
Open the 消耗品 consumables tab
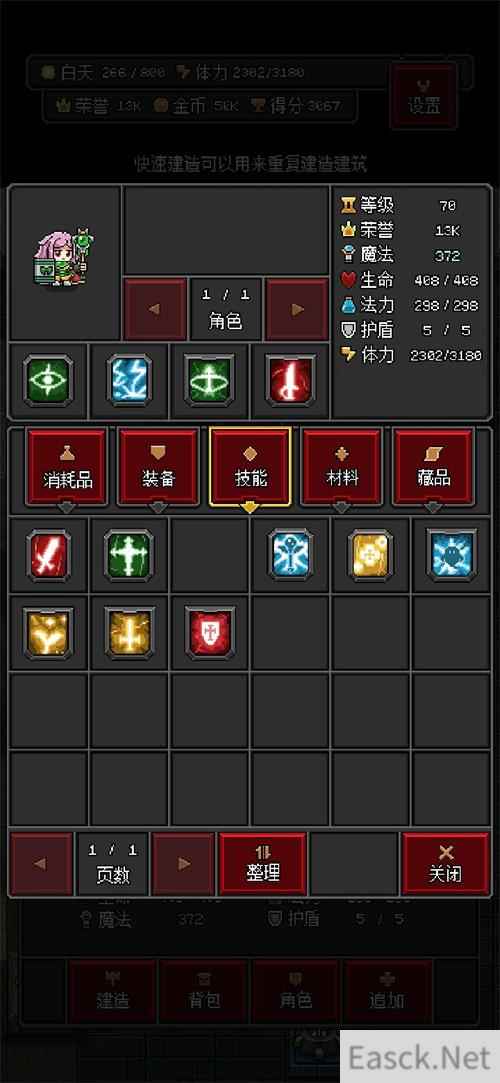(x=67, y=467)
